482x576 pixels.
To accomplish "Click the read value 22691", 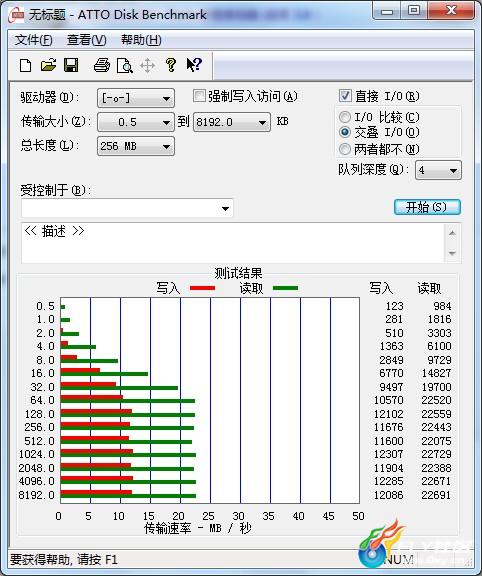I will click(x=436, y=495).
